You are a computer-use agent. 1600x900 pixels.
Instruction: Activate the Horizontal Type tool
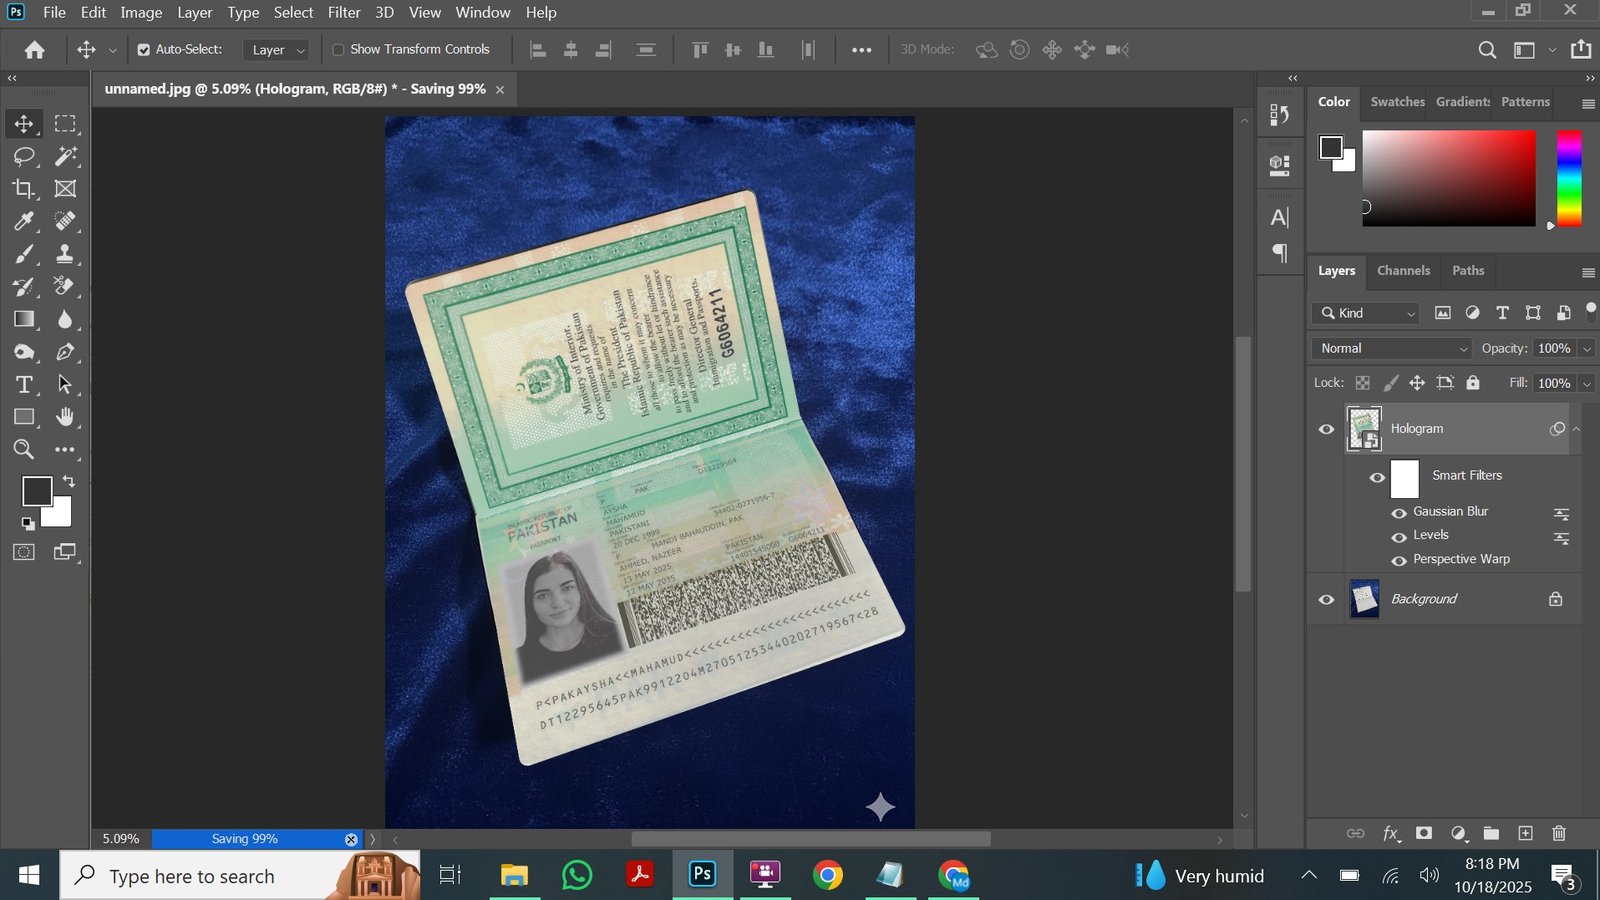point(24,385)
